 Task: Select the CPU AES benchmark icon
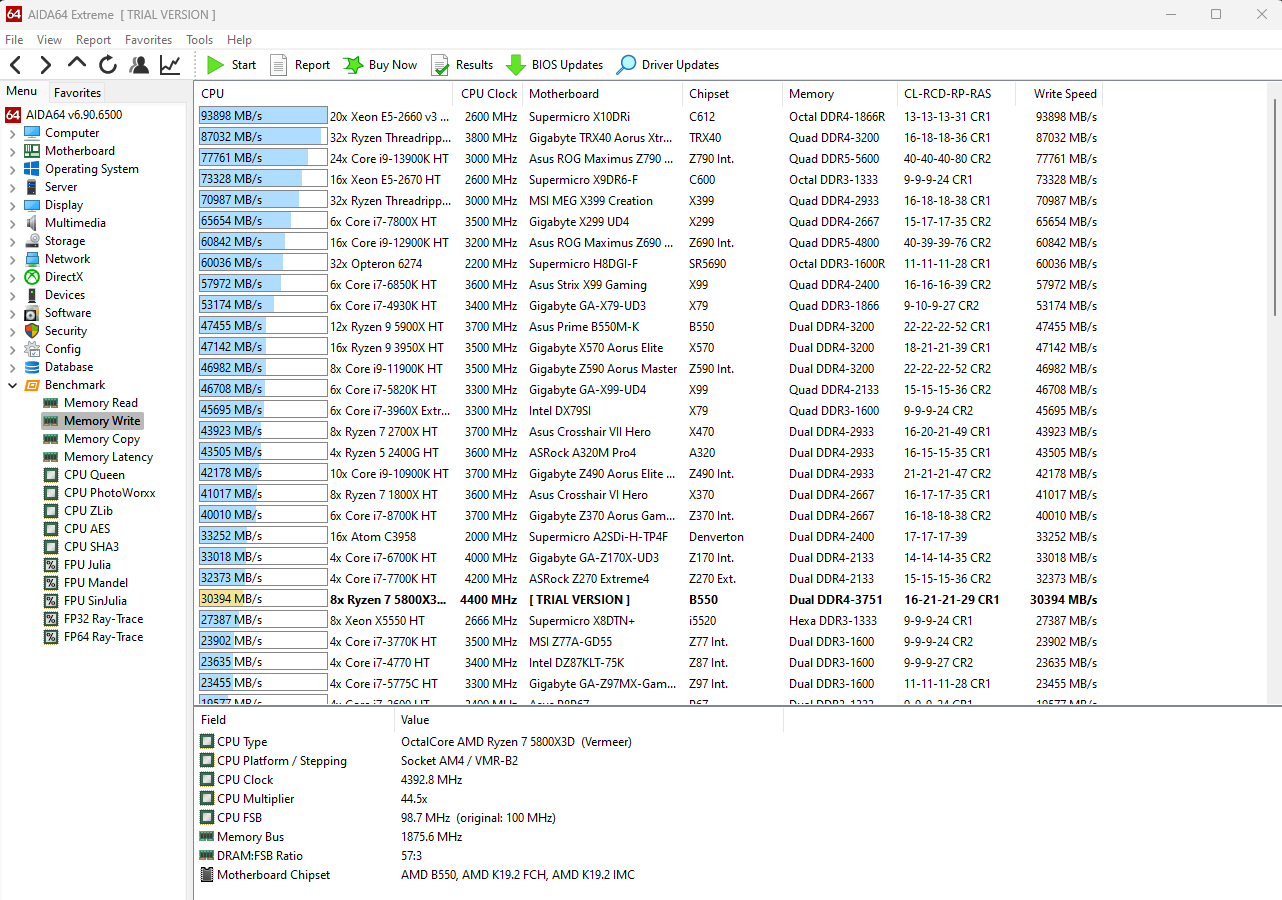51,529
